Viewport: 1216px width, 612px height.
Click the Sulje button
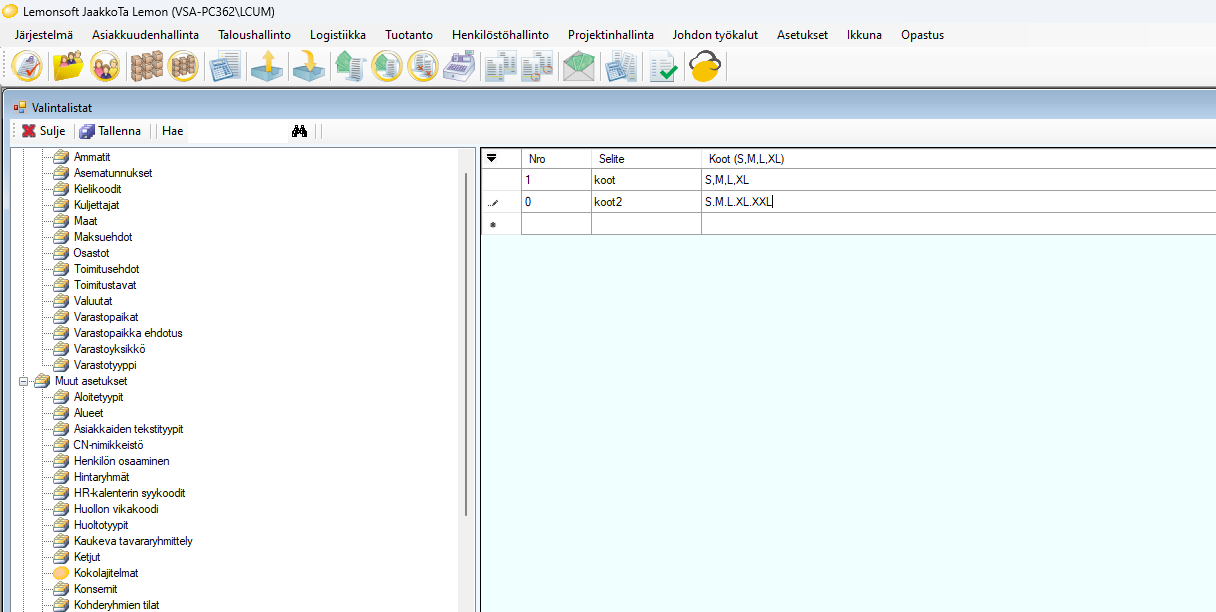pos(43,131)
